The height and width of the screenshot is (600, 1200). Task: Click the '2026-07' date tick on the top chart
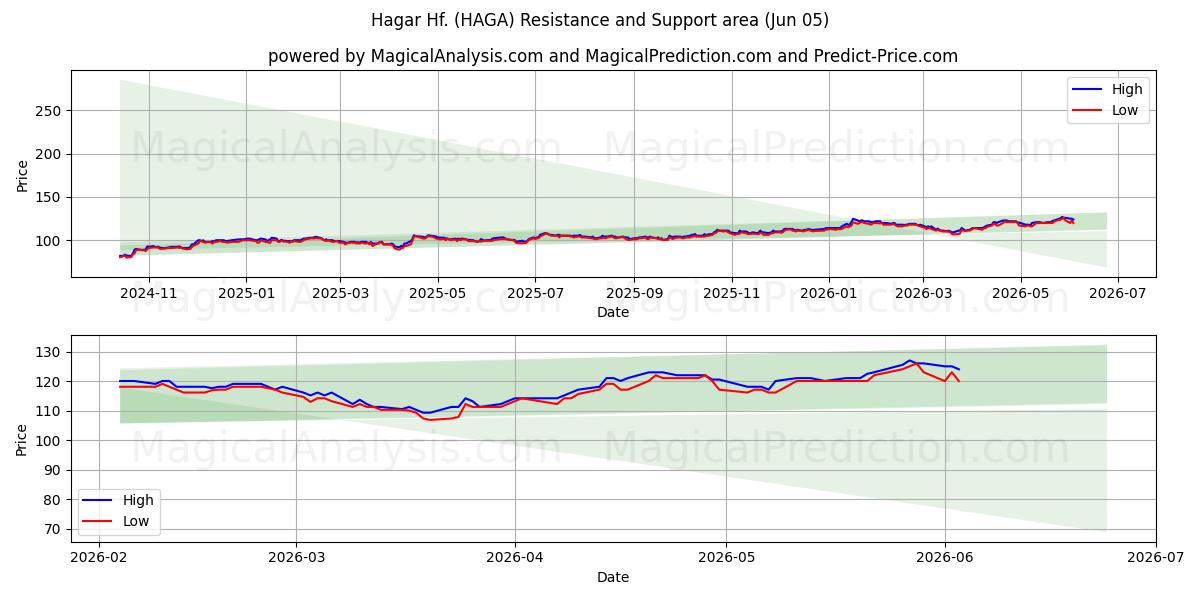[x=1117, y=294]
